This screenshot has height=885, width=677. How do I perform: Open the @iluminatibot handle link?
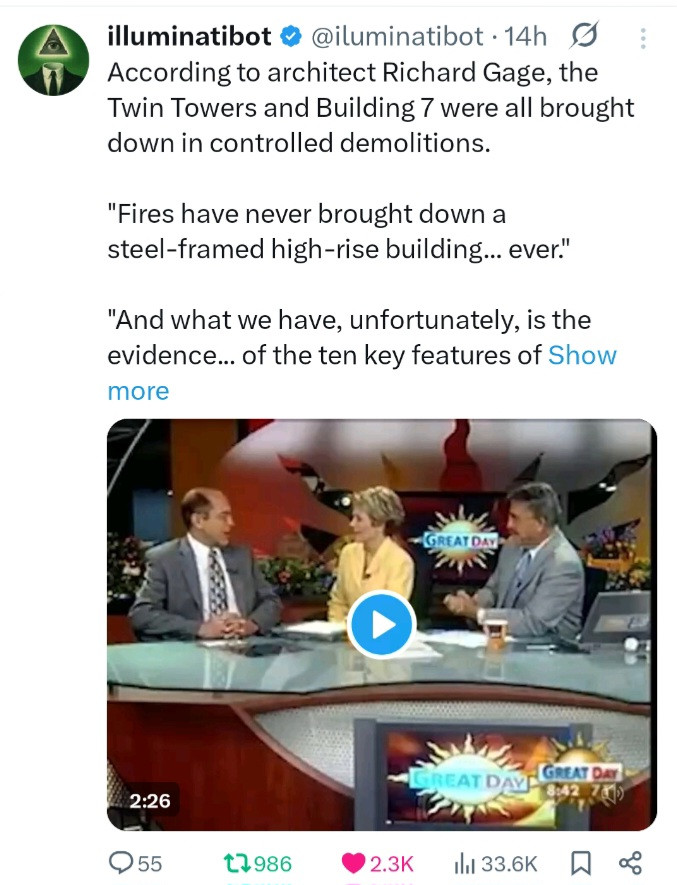click(397, 37)
